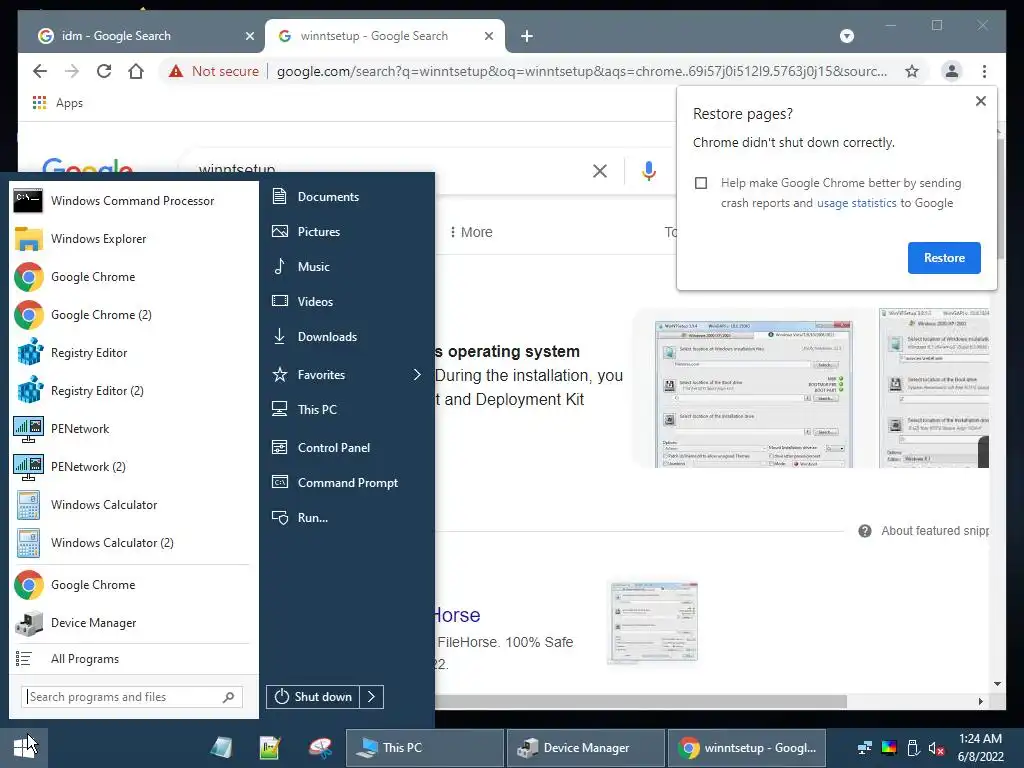
Task: Open the USB eject tray icon
Action: 913,747
